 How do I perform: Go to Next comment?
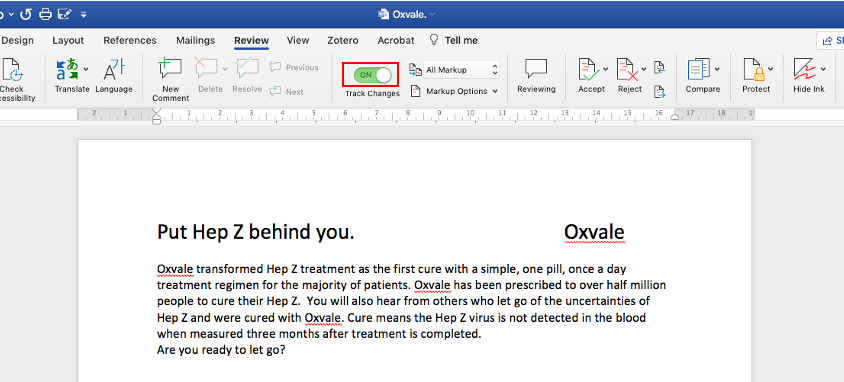287,91
